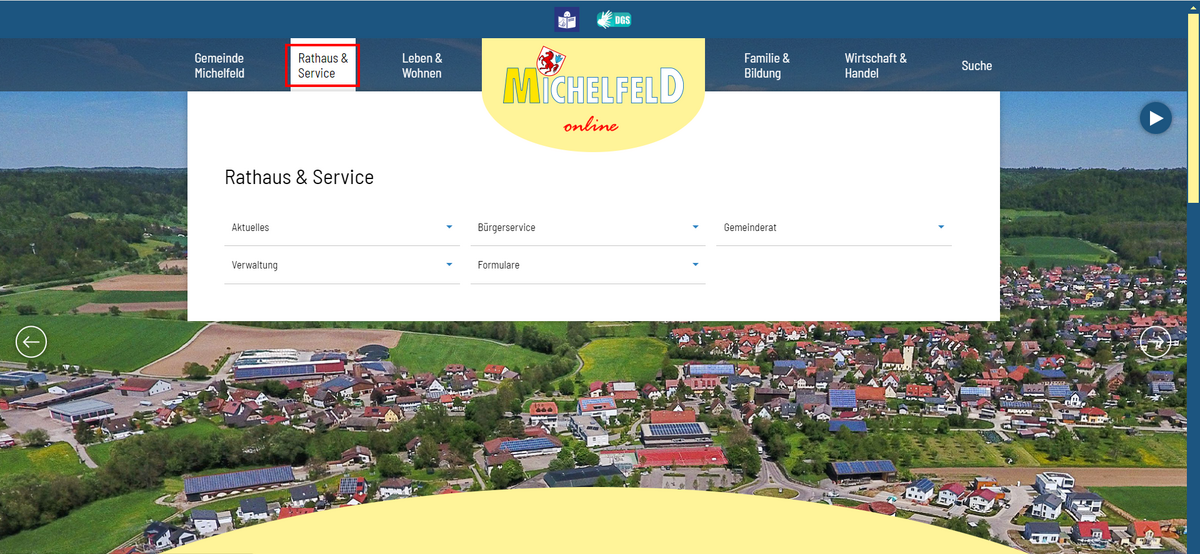Open the Suche menu item
The image size is (1200, 554).
(x=977, y=66)
